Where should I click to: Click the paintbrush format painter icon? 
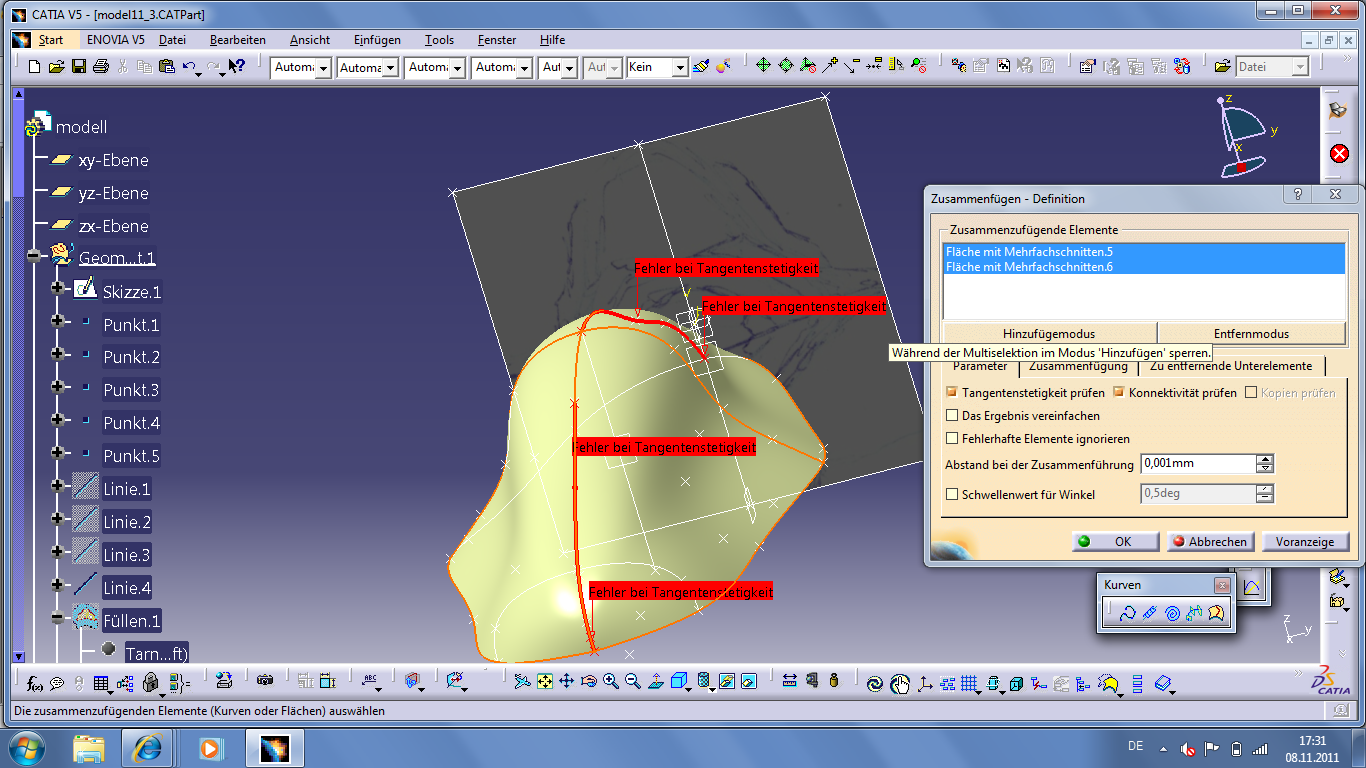(701, 66)
